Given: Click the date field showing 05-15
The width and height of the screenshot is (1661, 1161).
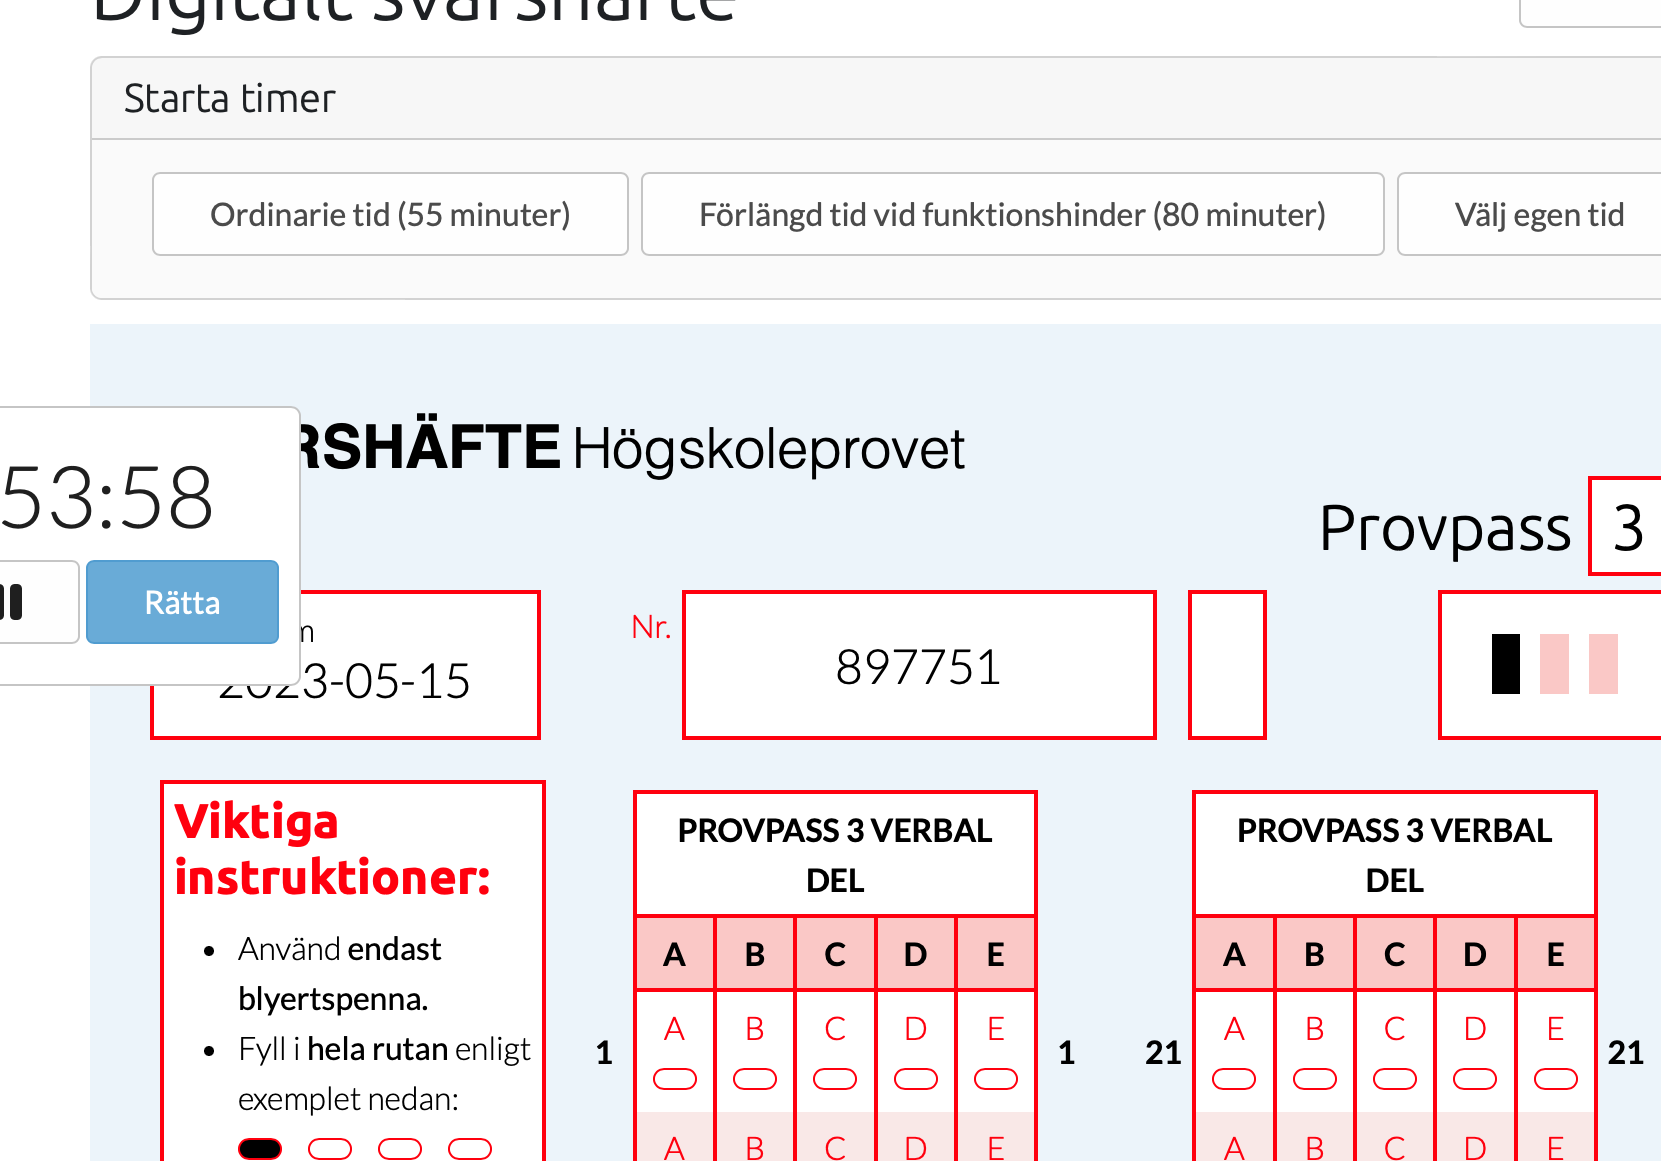Looking at the screenshot, I should tap(345, 665).
